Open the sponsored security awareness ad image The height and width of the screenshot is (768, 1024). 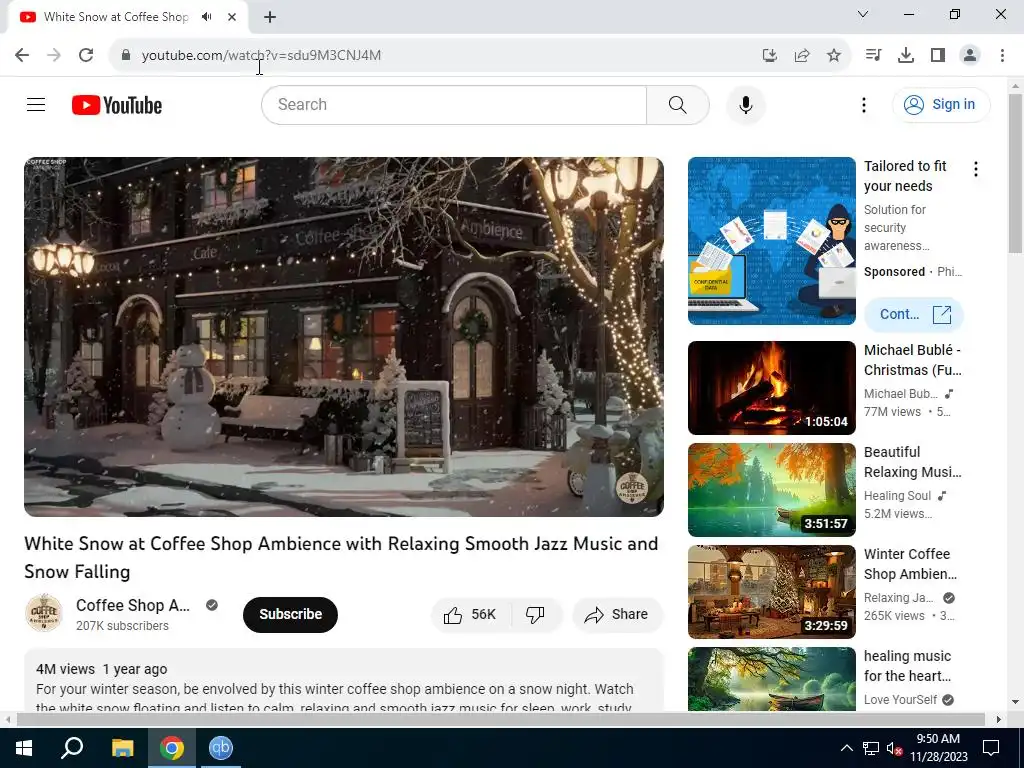tap(771, 241)
